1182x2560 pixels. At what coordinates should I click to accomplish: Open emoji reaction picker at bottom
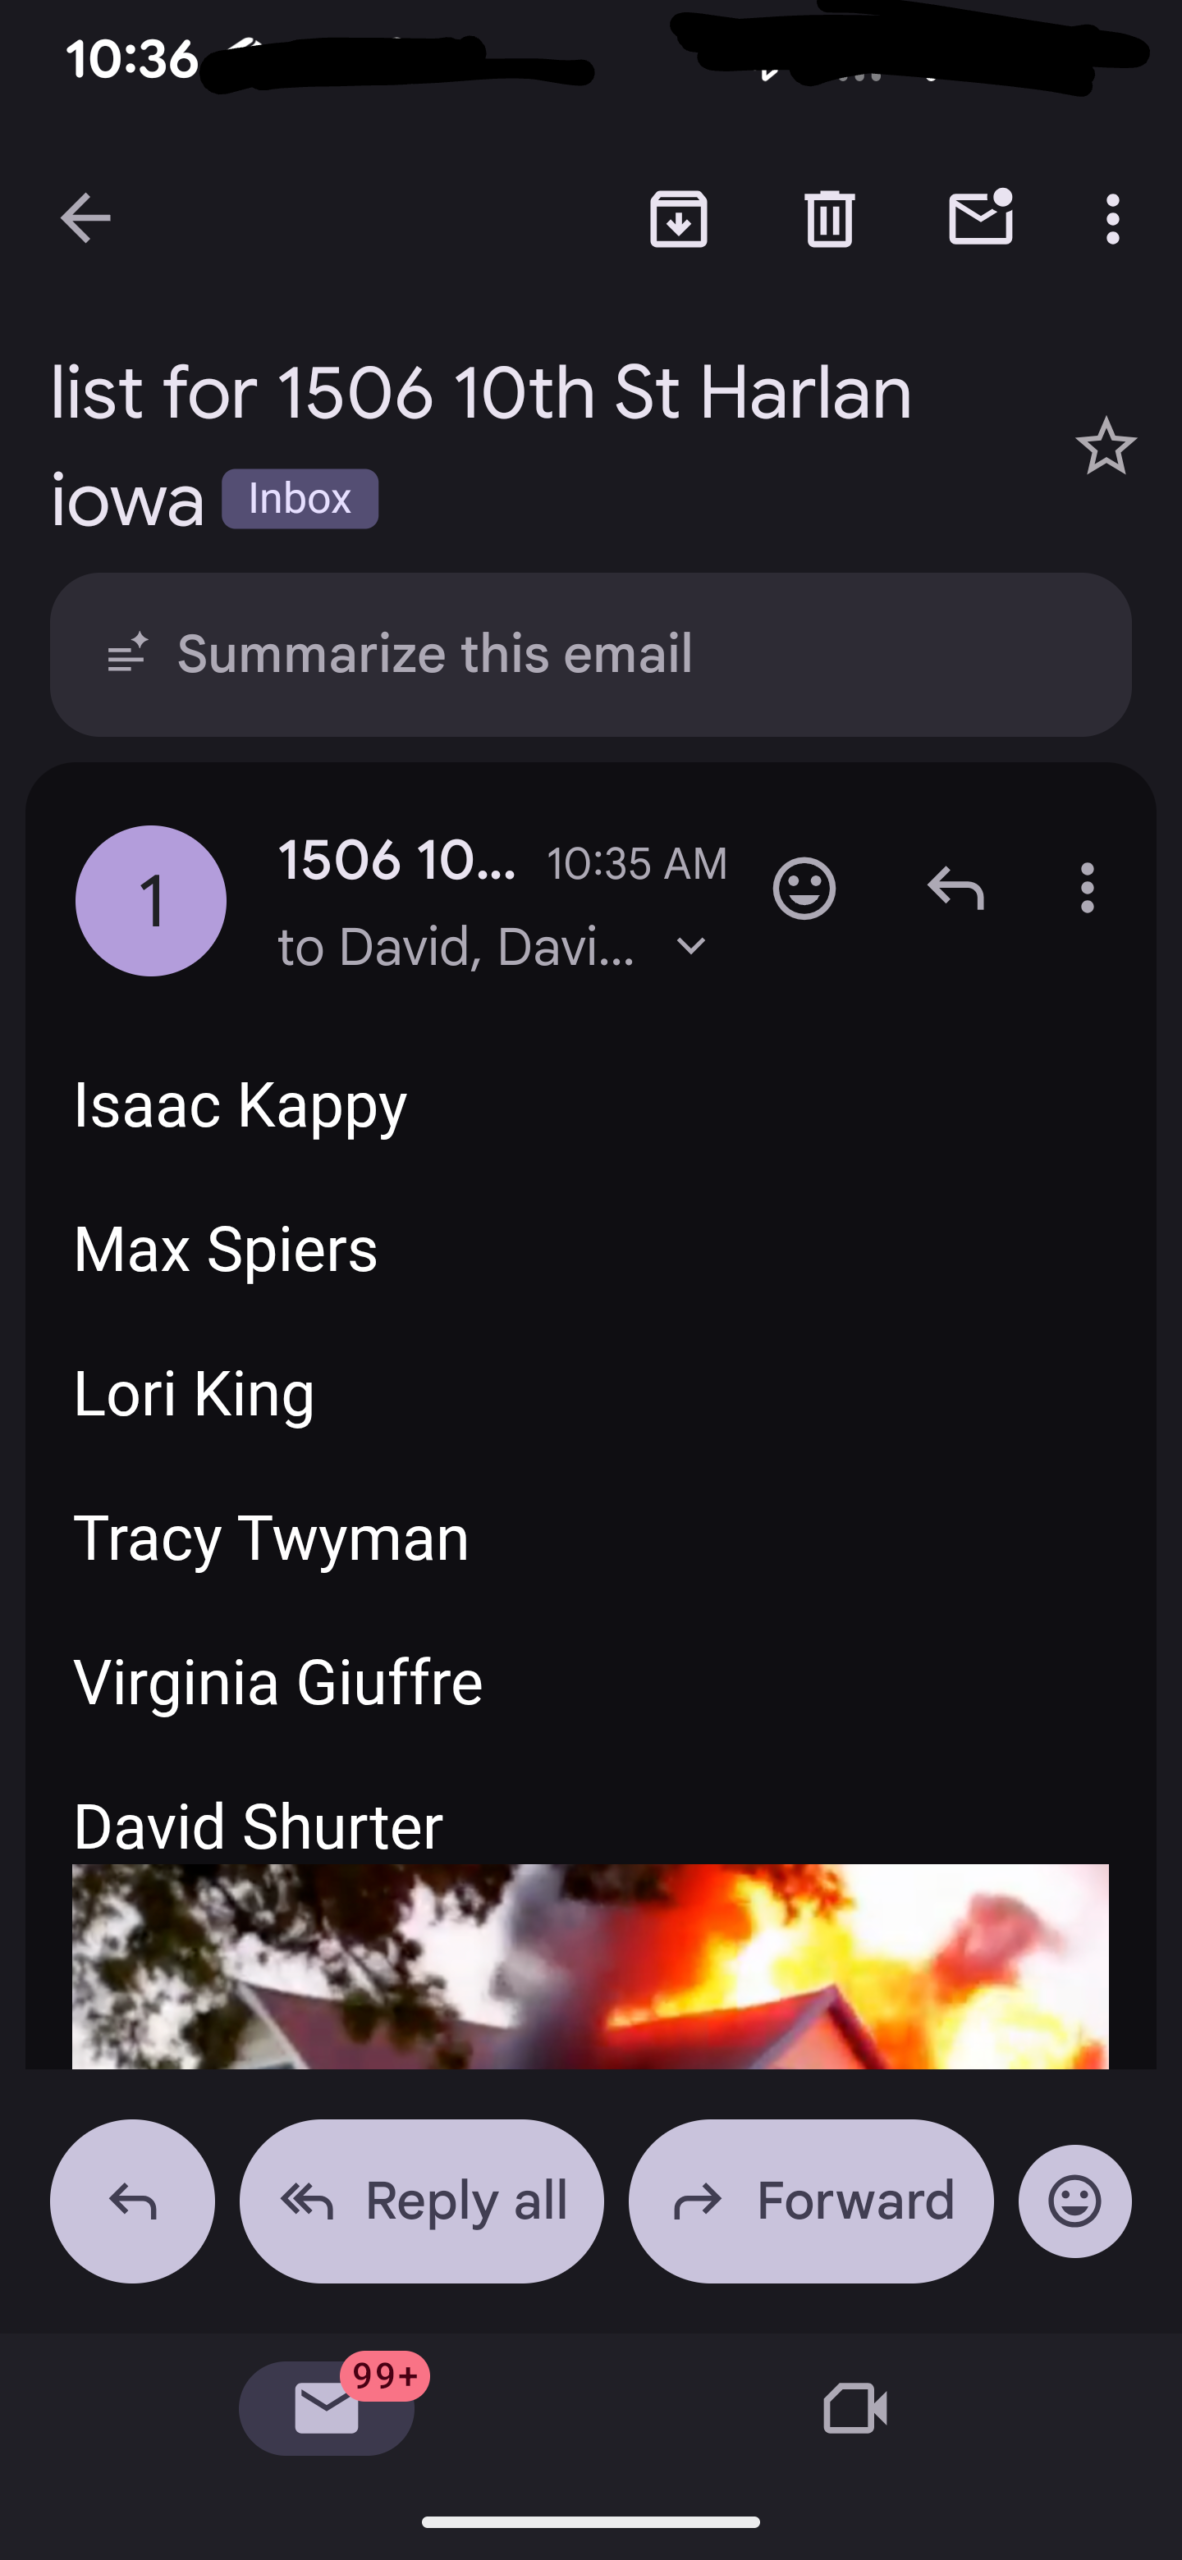1075,2200
